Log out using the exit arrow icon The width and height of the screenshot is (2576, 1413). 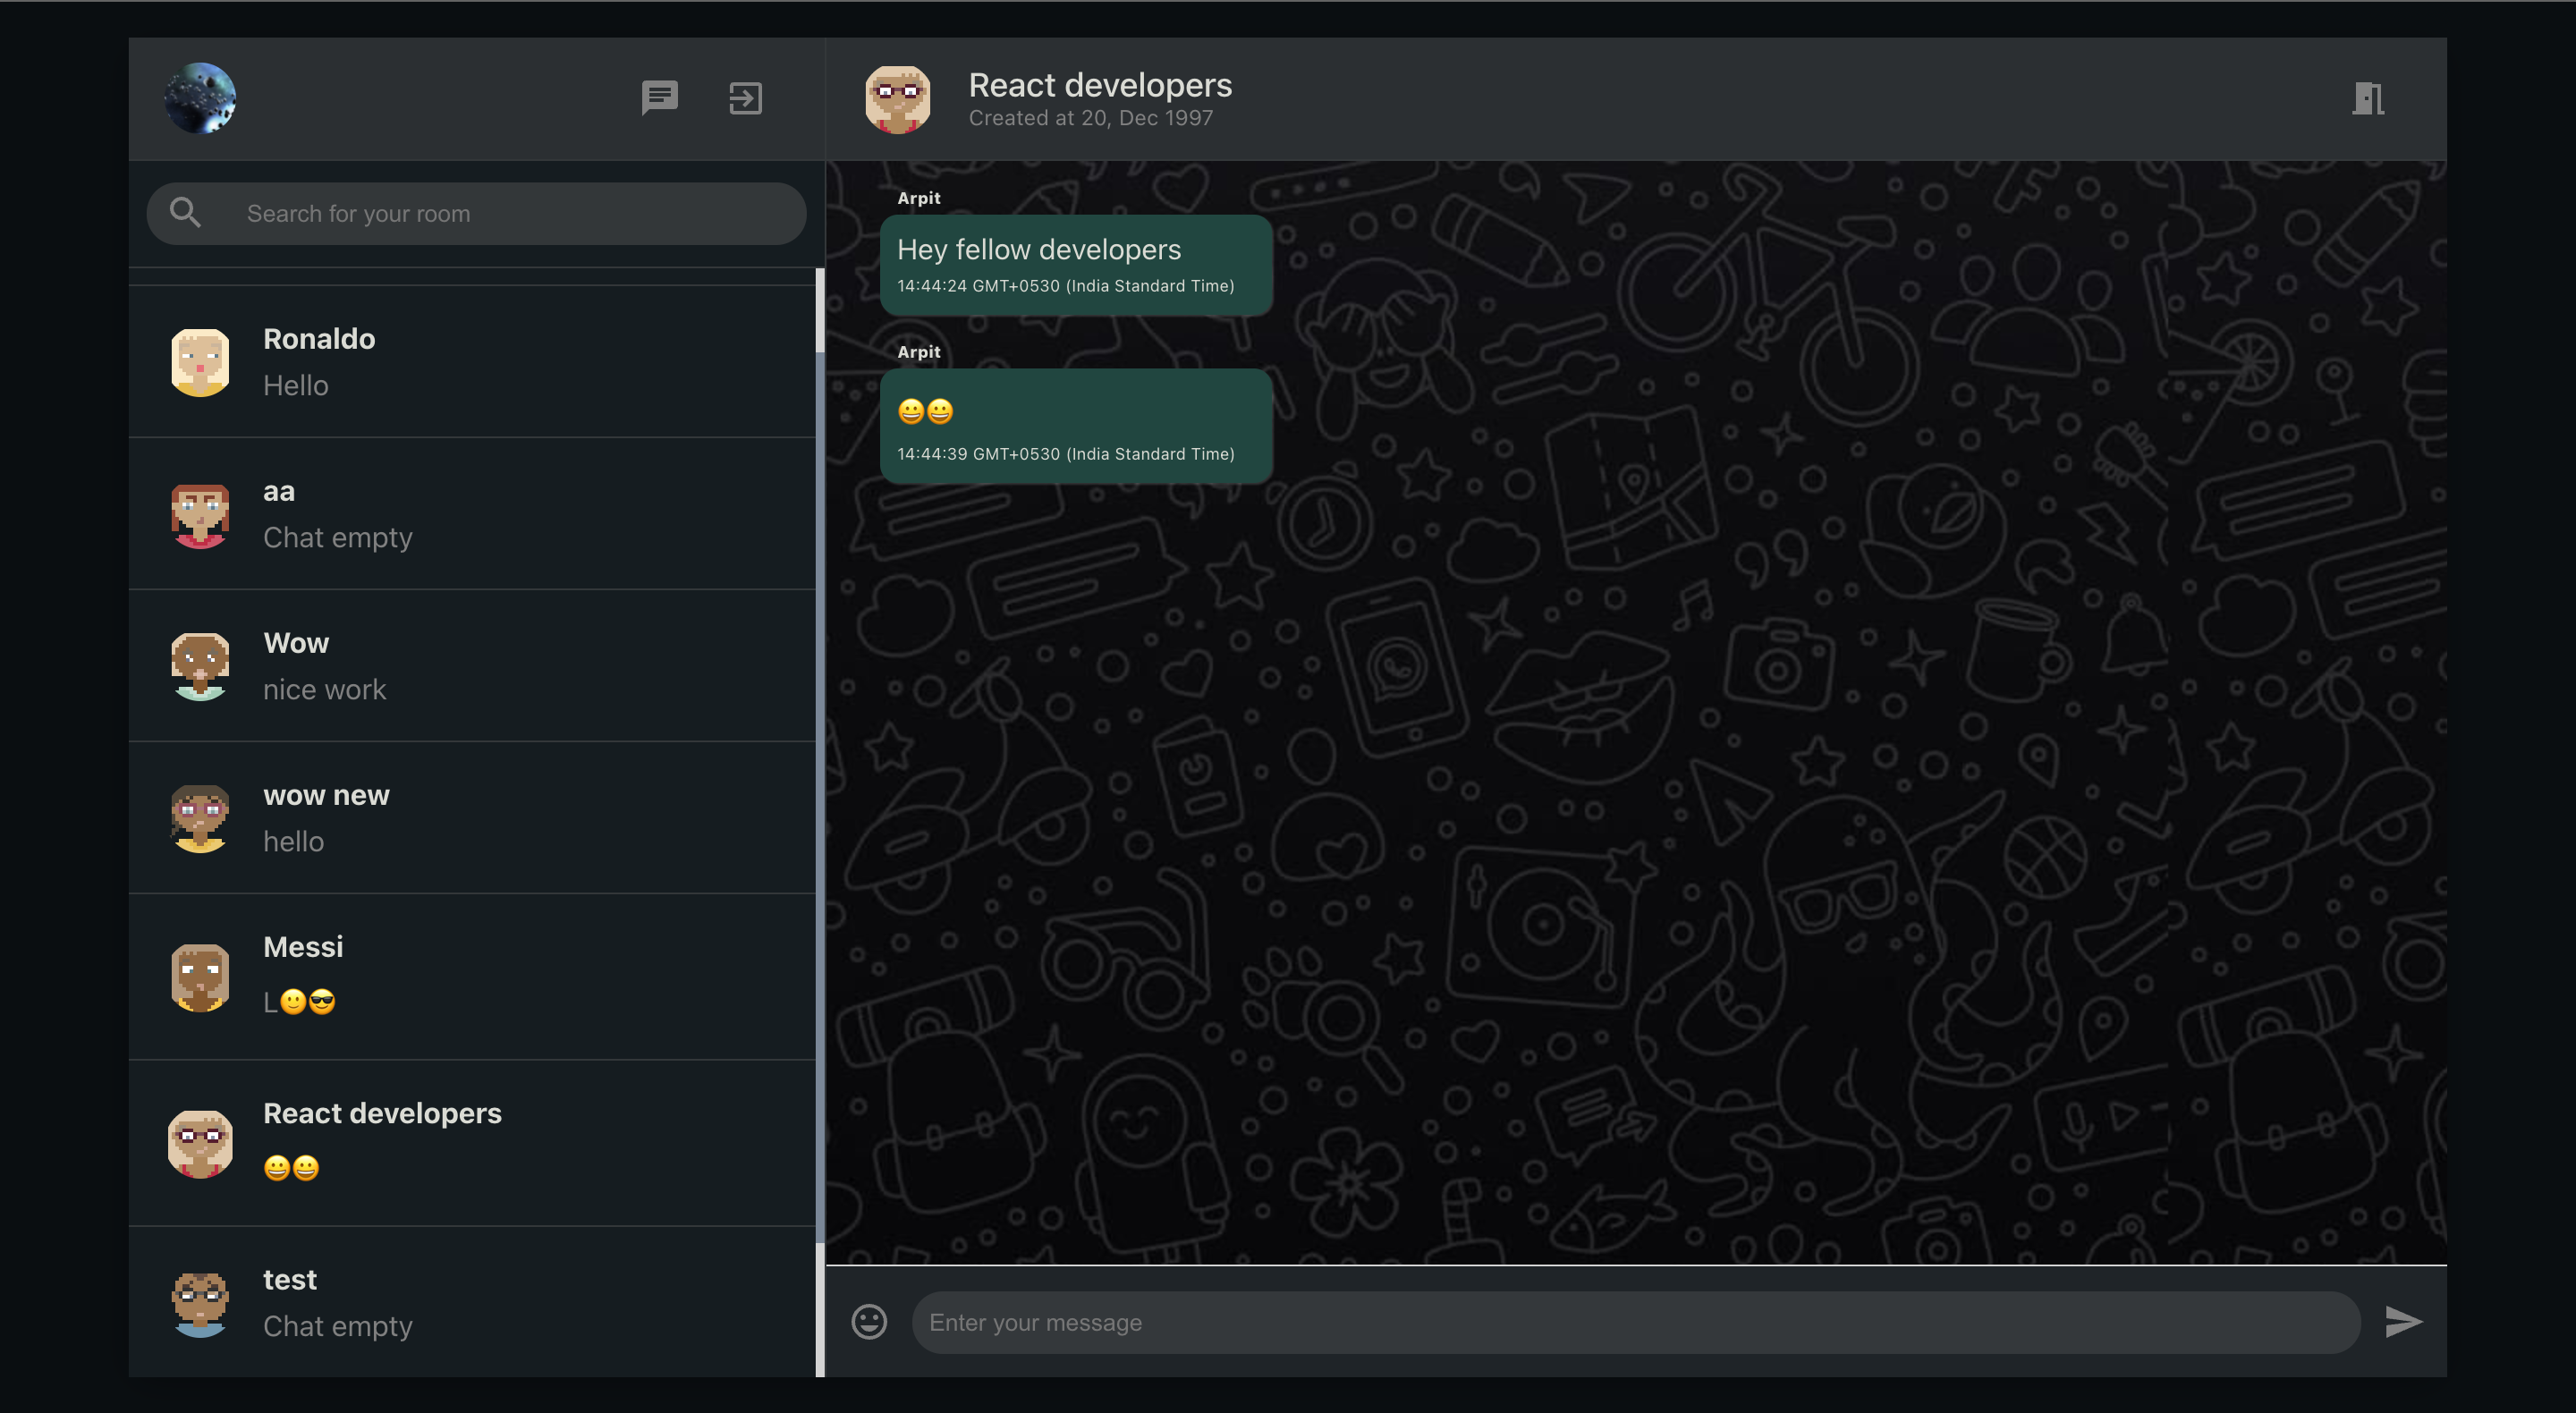tap(745, 98)
